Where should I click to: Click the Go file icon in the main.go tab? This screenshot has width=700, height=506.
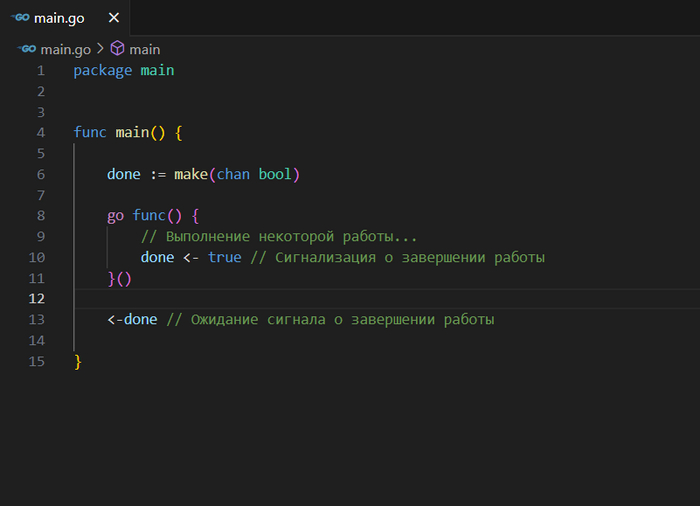coord(19,18)
